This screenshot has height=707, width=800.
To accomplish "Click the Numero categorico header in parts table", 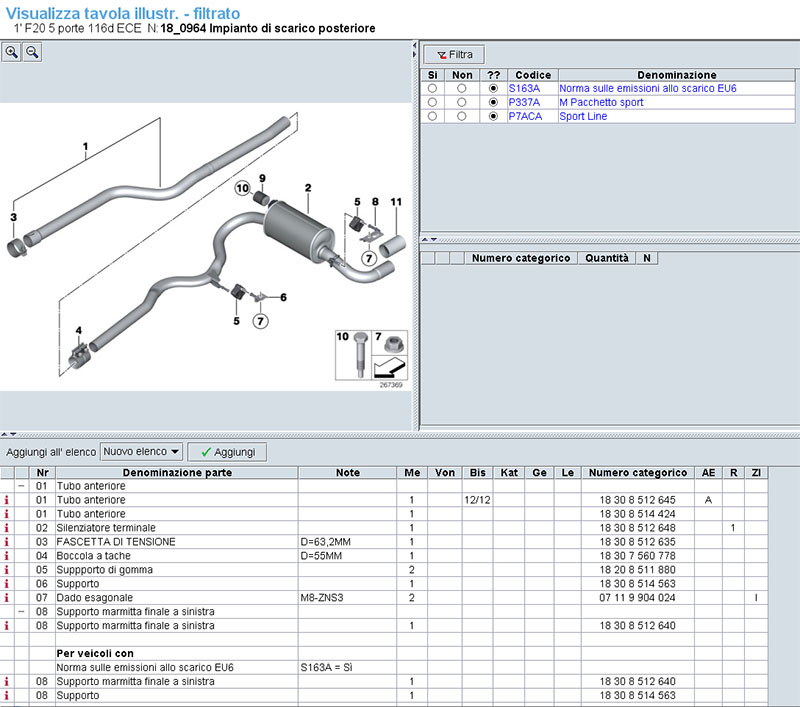I will point(637,472).
